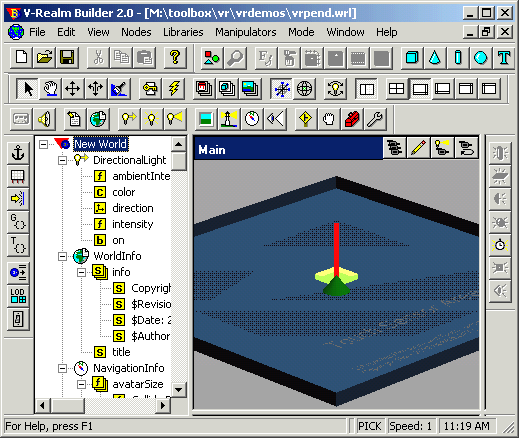The width and height of the screenshot is (519, 438).
Task: Click the Anchor node icon
Action: (18, 153)
